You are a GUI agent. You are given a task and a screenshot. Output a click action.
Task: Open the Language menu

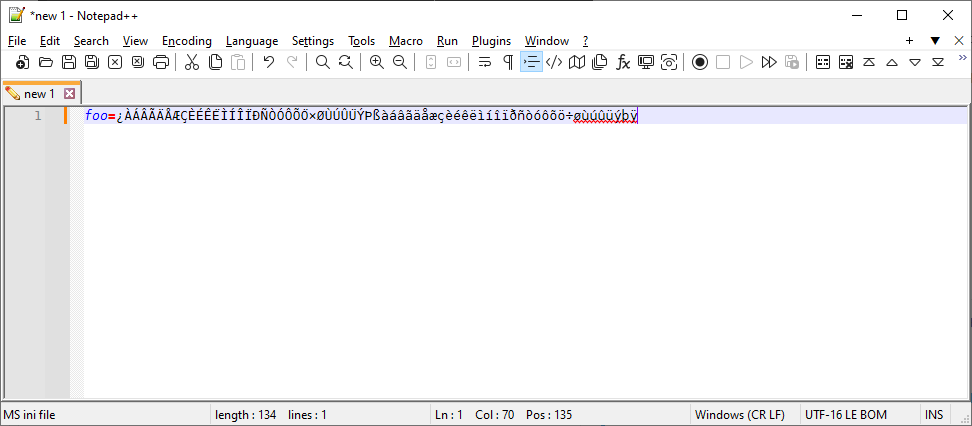pos(252,41)
